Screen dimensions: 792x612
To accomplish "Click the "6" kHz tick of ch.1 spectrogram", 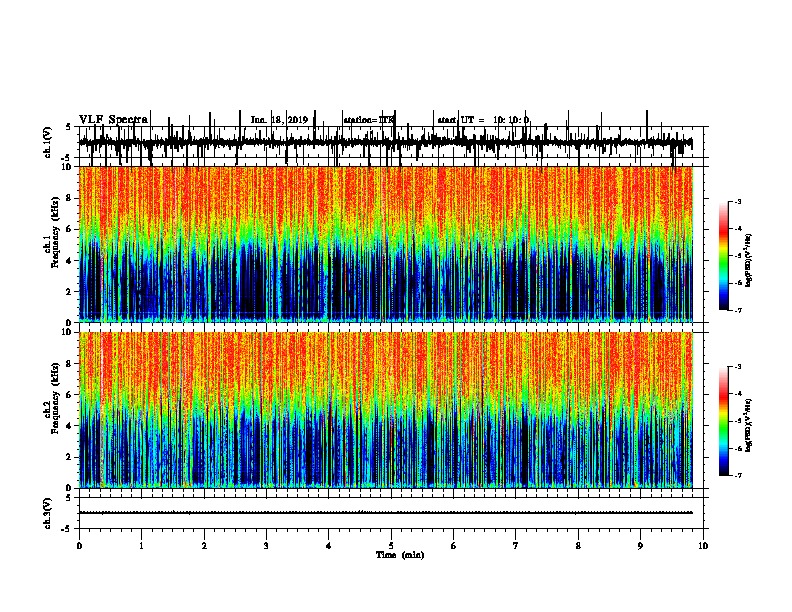I will click(69, 229).
